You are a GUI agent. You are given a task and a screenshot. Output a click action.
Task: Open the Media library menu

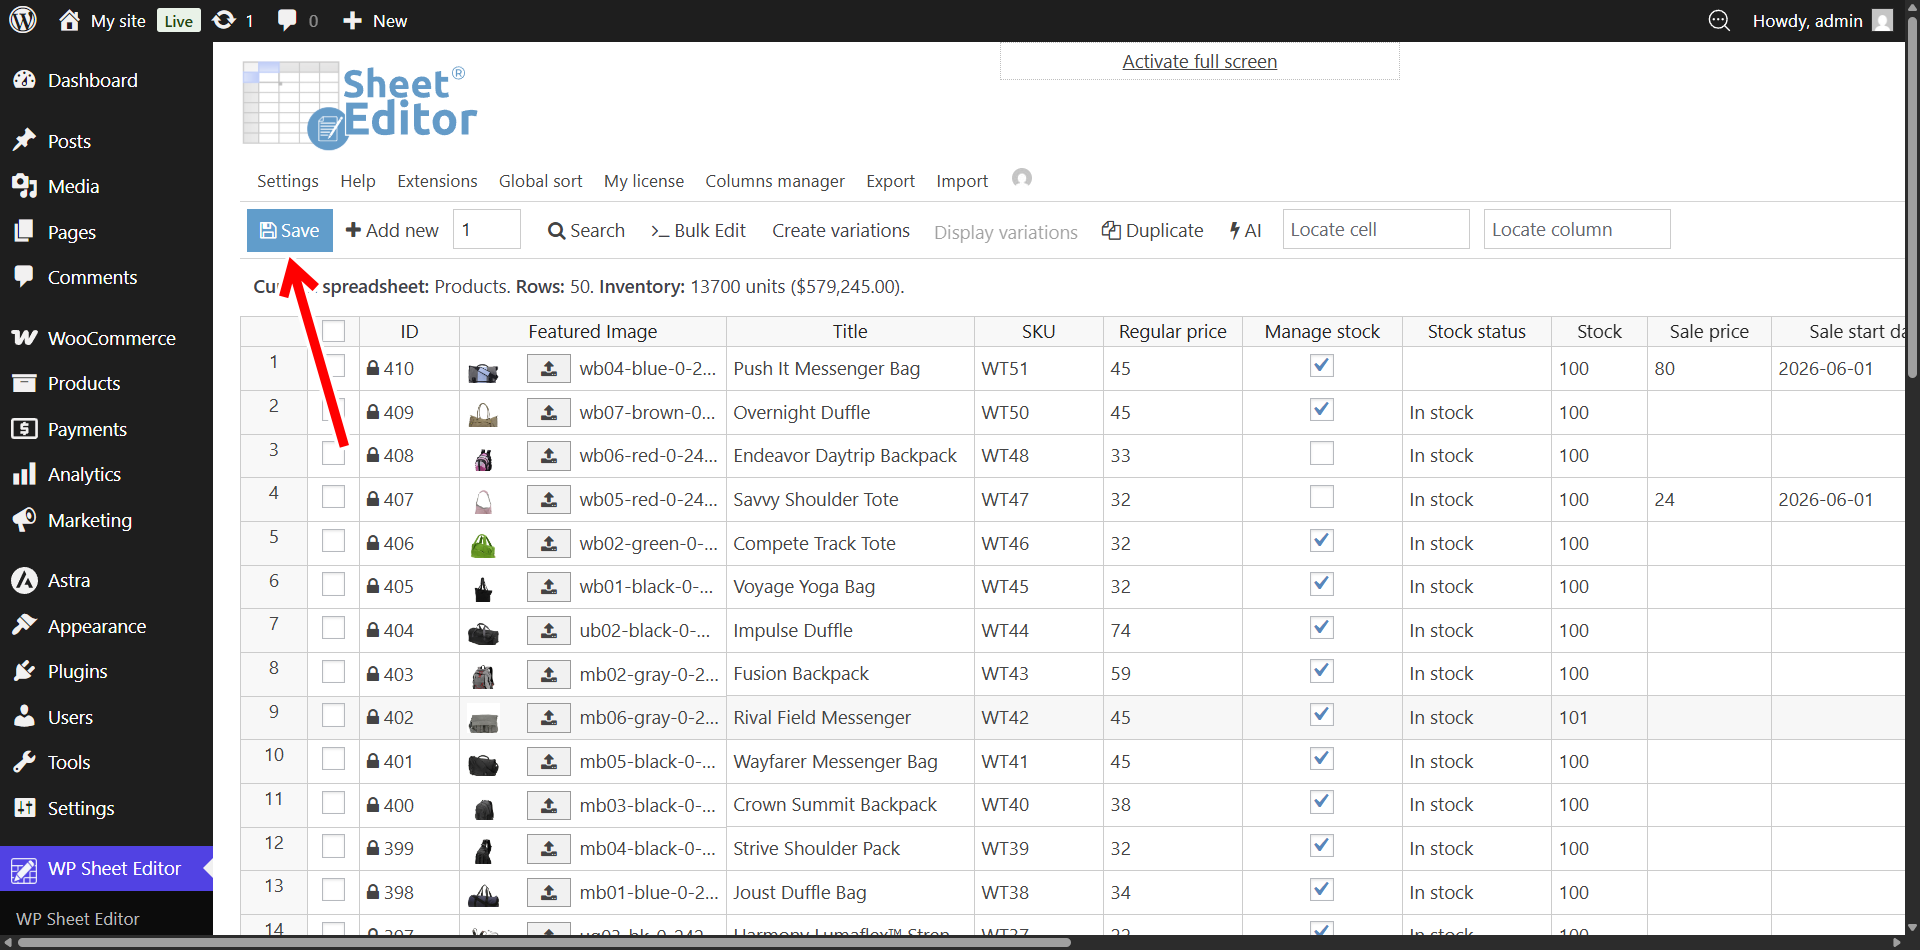tap(73, 186)
